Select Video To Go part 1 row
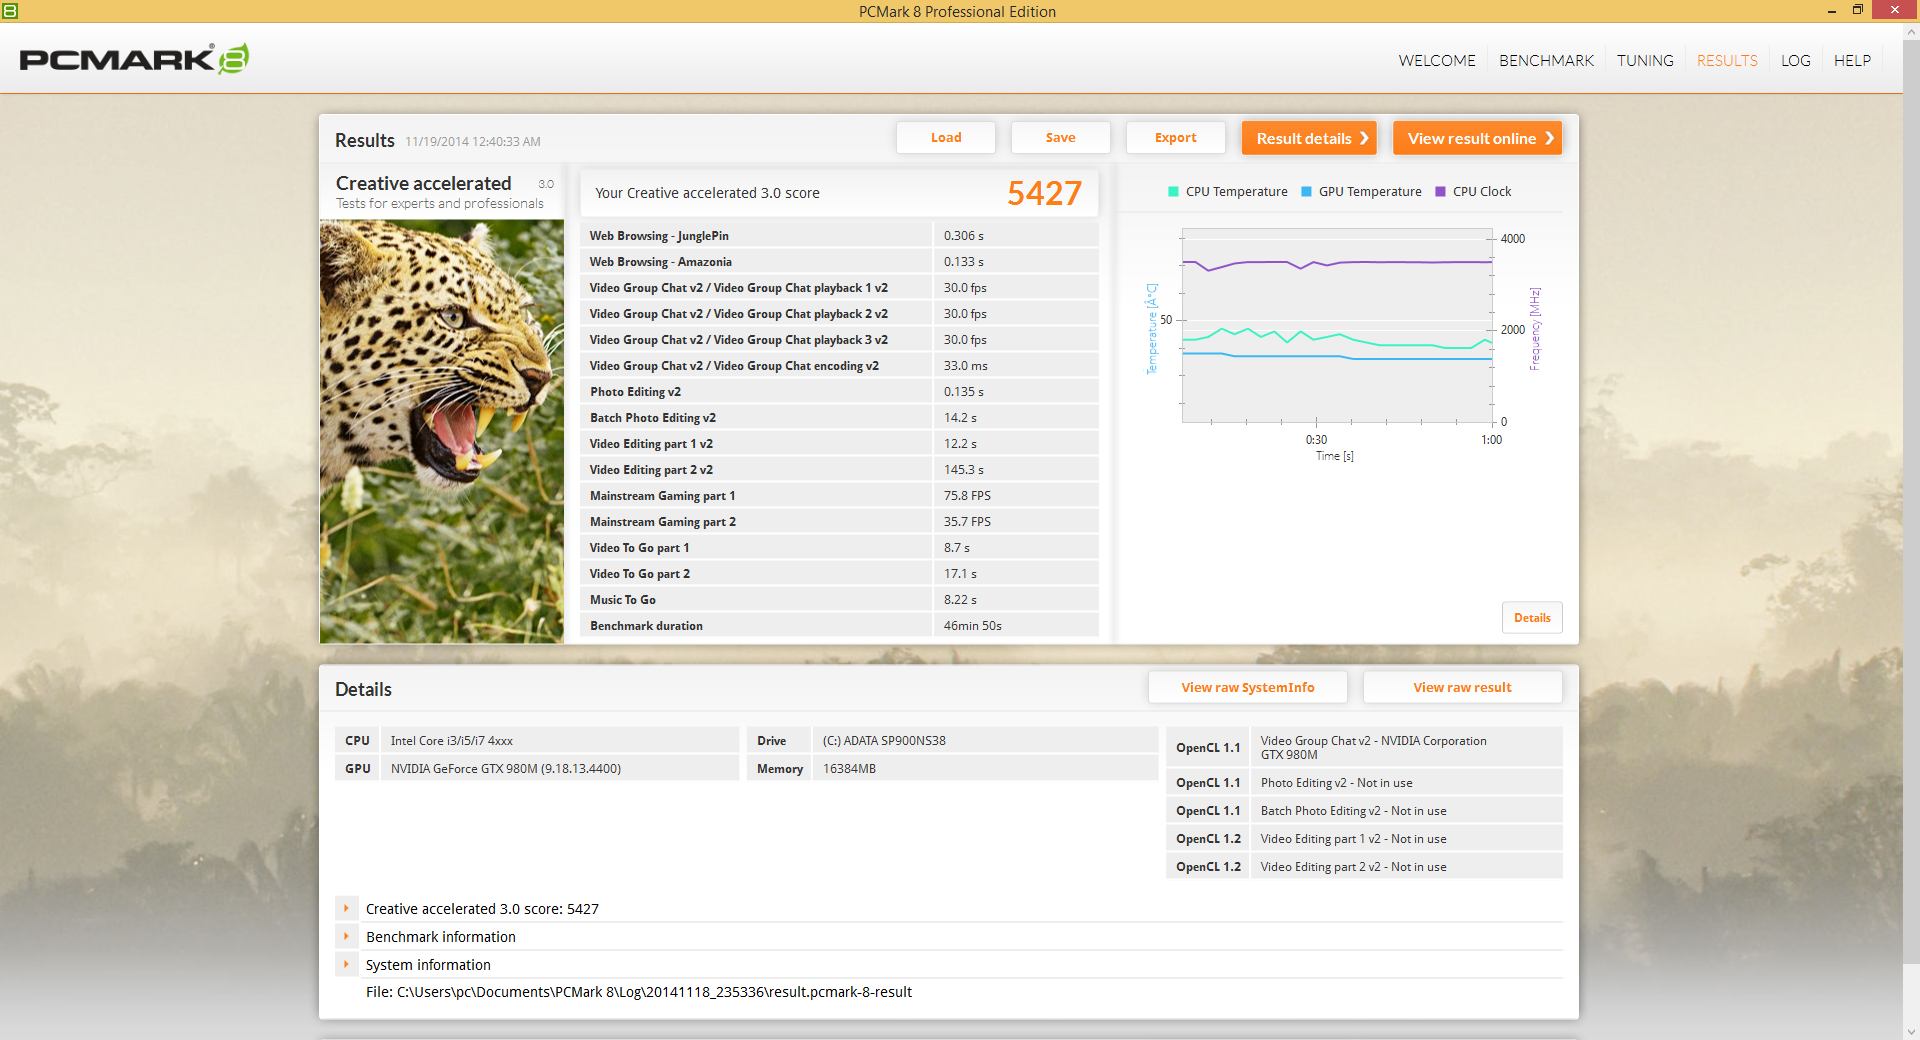 839,548
